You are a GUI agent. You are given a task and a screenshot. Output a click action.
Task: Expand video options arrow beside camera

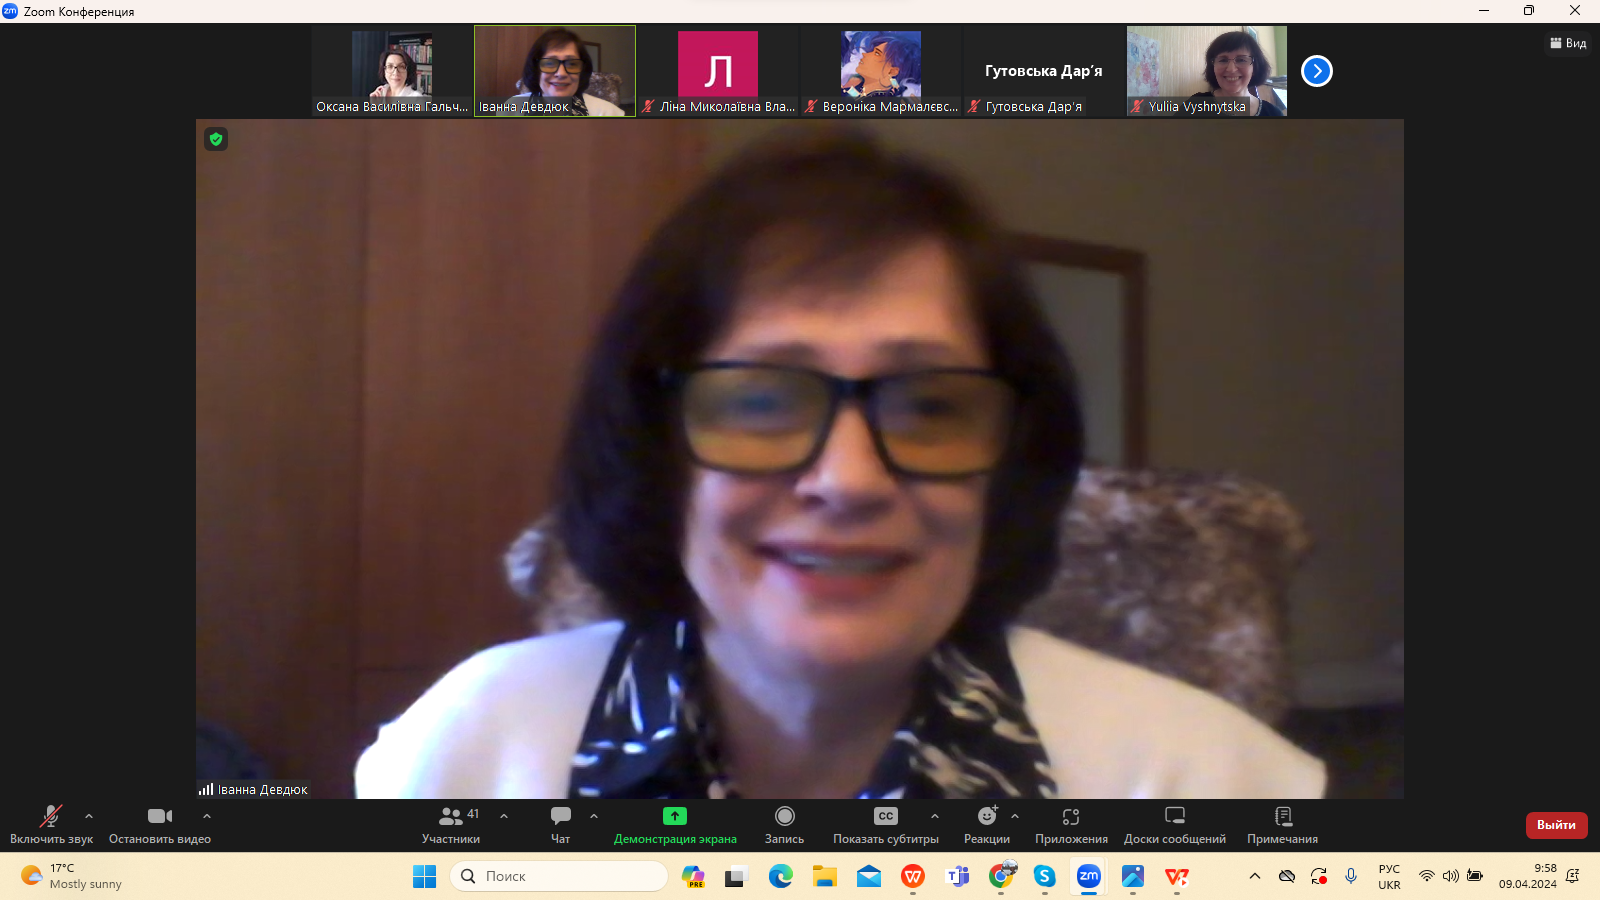(207, 816)
